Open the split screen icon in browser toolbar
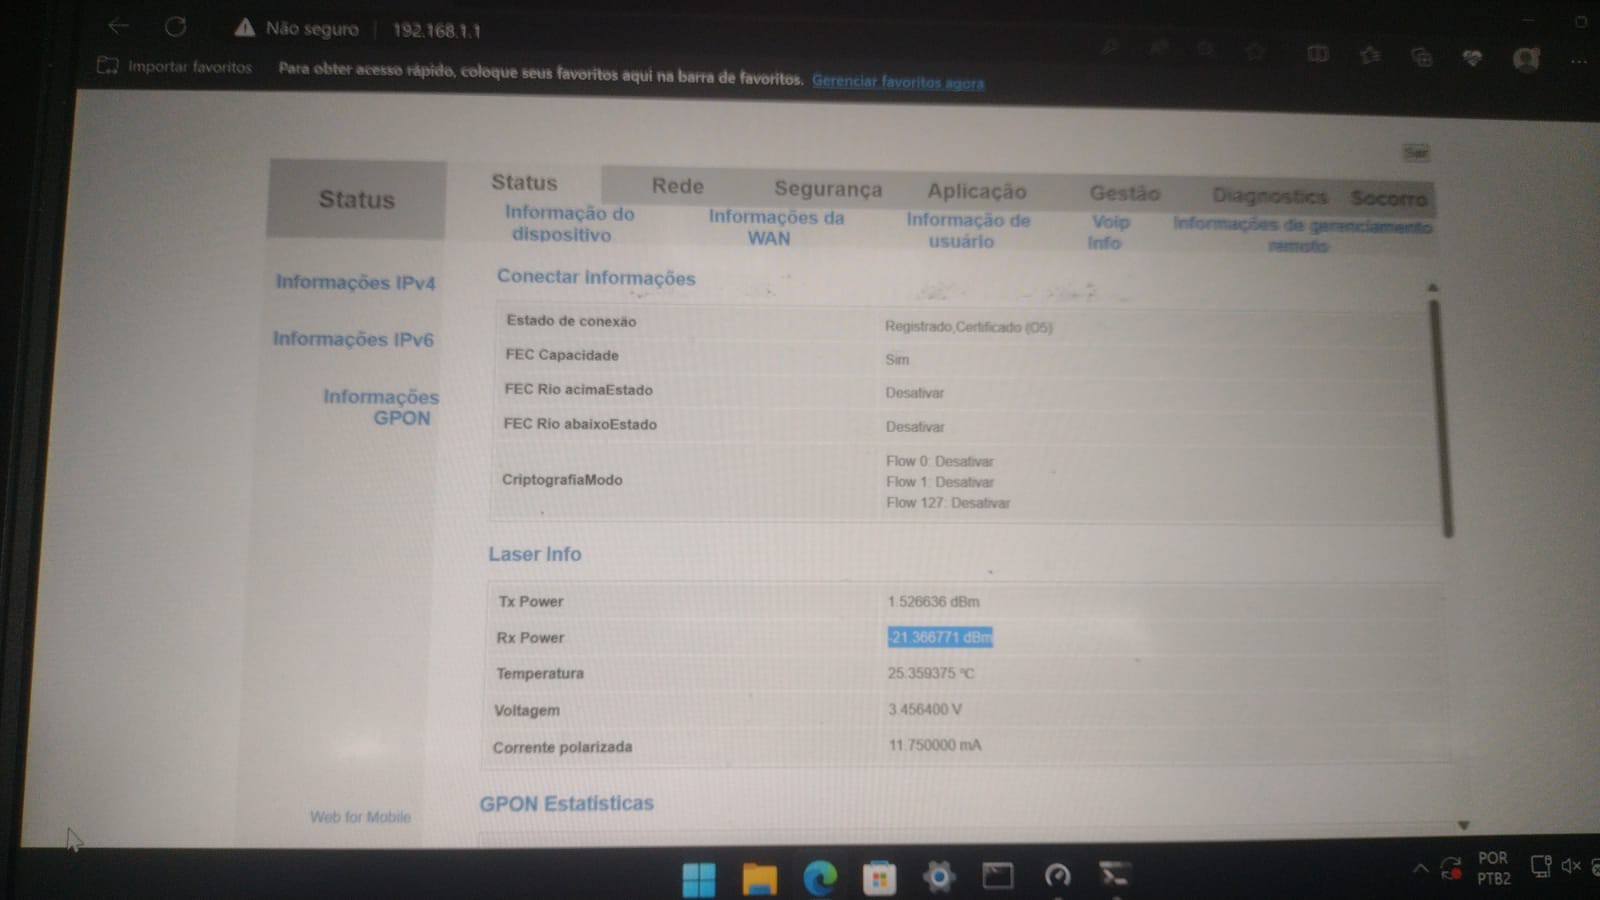This screenshot has height=900, width=1600. [x=1318, y=54]
